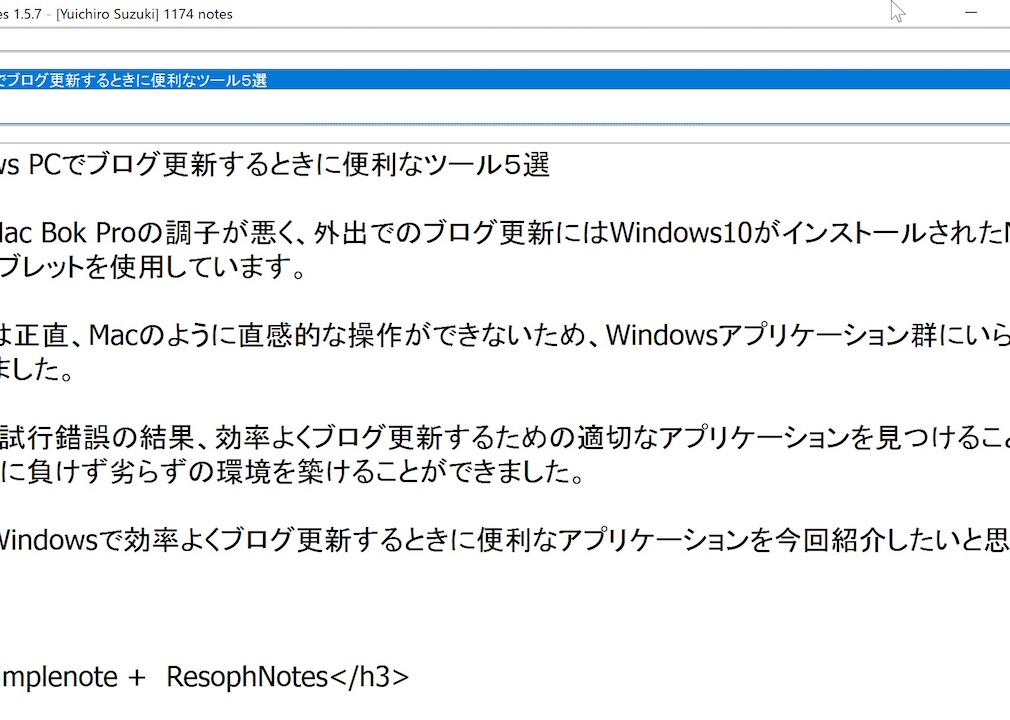Image resolution: width=1010 pixels, height=720 pixels.
Task: Select the highlighted note in the list
Action: coord(505,80)
